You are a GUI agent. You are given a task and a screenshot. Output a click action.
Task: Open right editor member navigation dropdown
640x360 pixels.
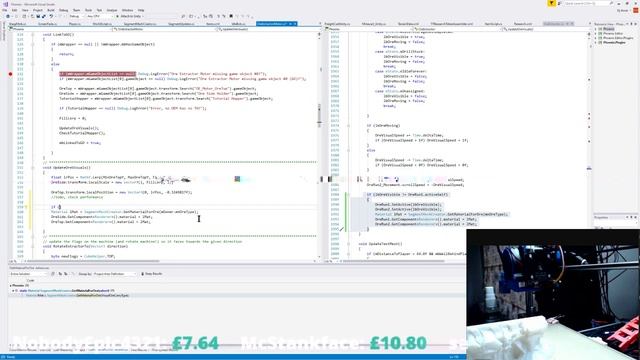546,29
